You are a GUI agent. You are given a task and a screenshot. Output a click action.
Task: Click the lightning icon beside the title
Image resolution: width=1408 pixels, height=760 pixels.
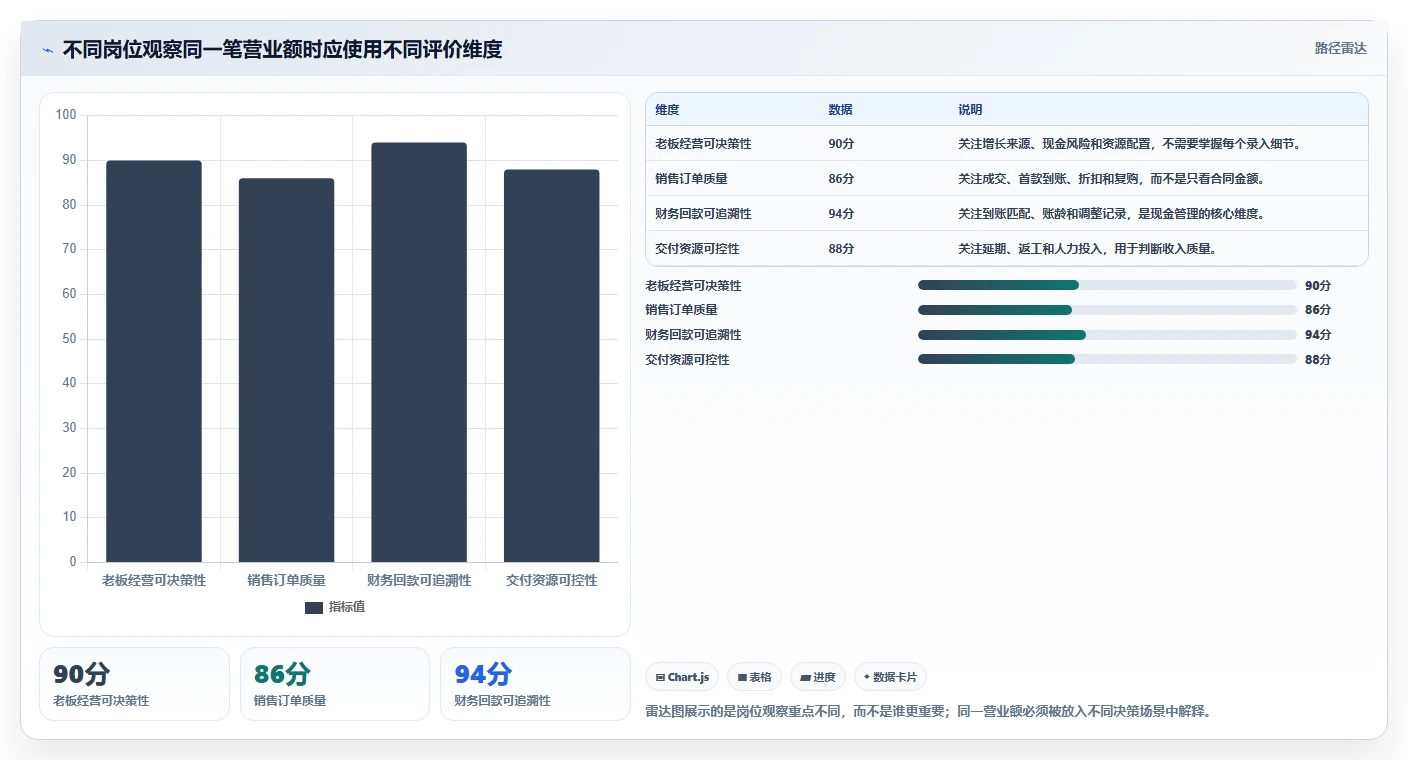click(x=47, y=50)
